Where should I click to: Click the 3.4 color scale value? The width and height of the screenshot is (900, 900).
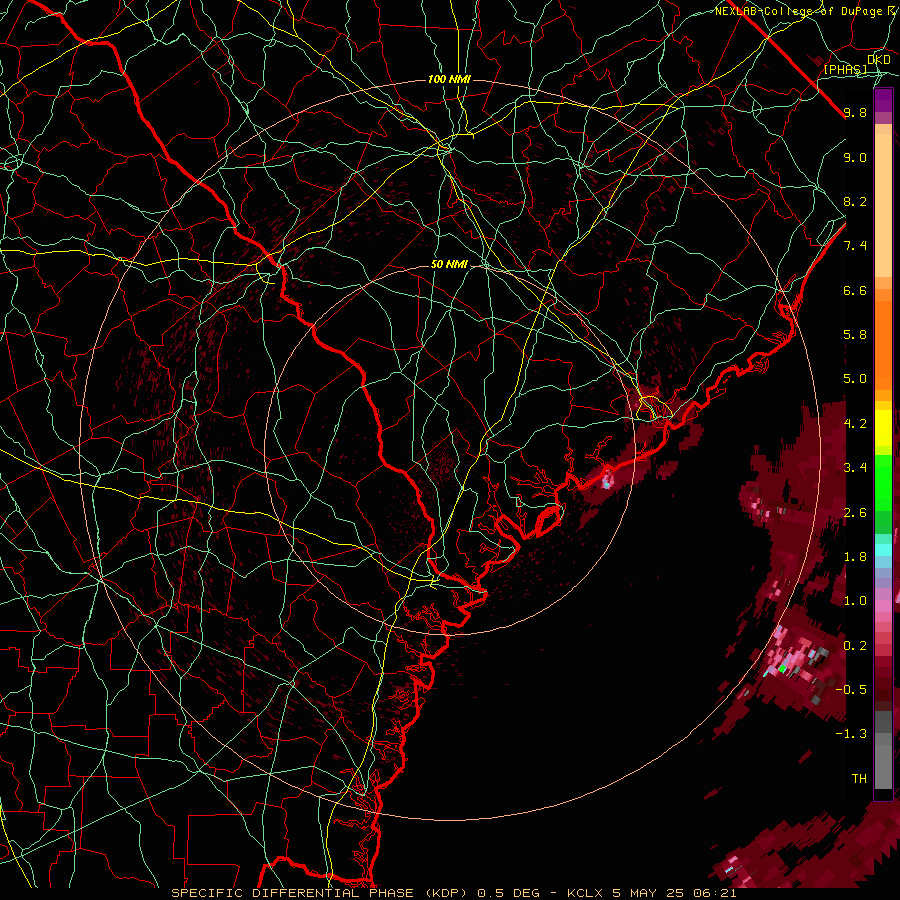tap(855, 468)
